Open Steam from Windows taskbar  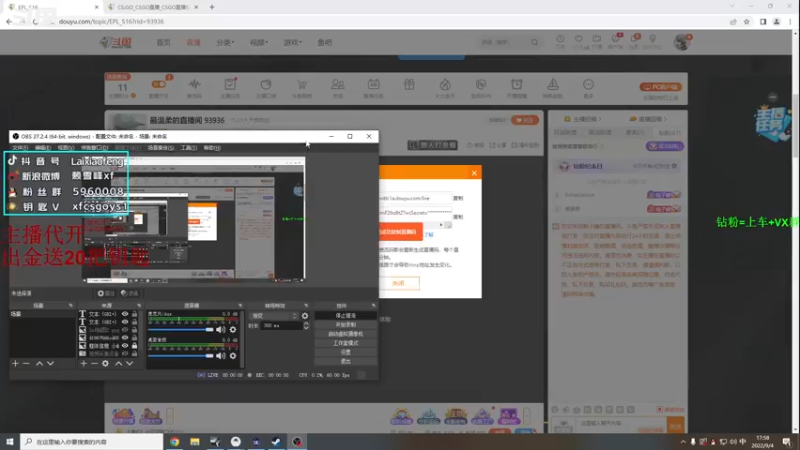point(276,442)
